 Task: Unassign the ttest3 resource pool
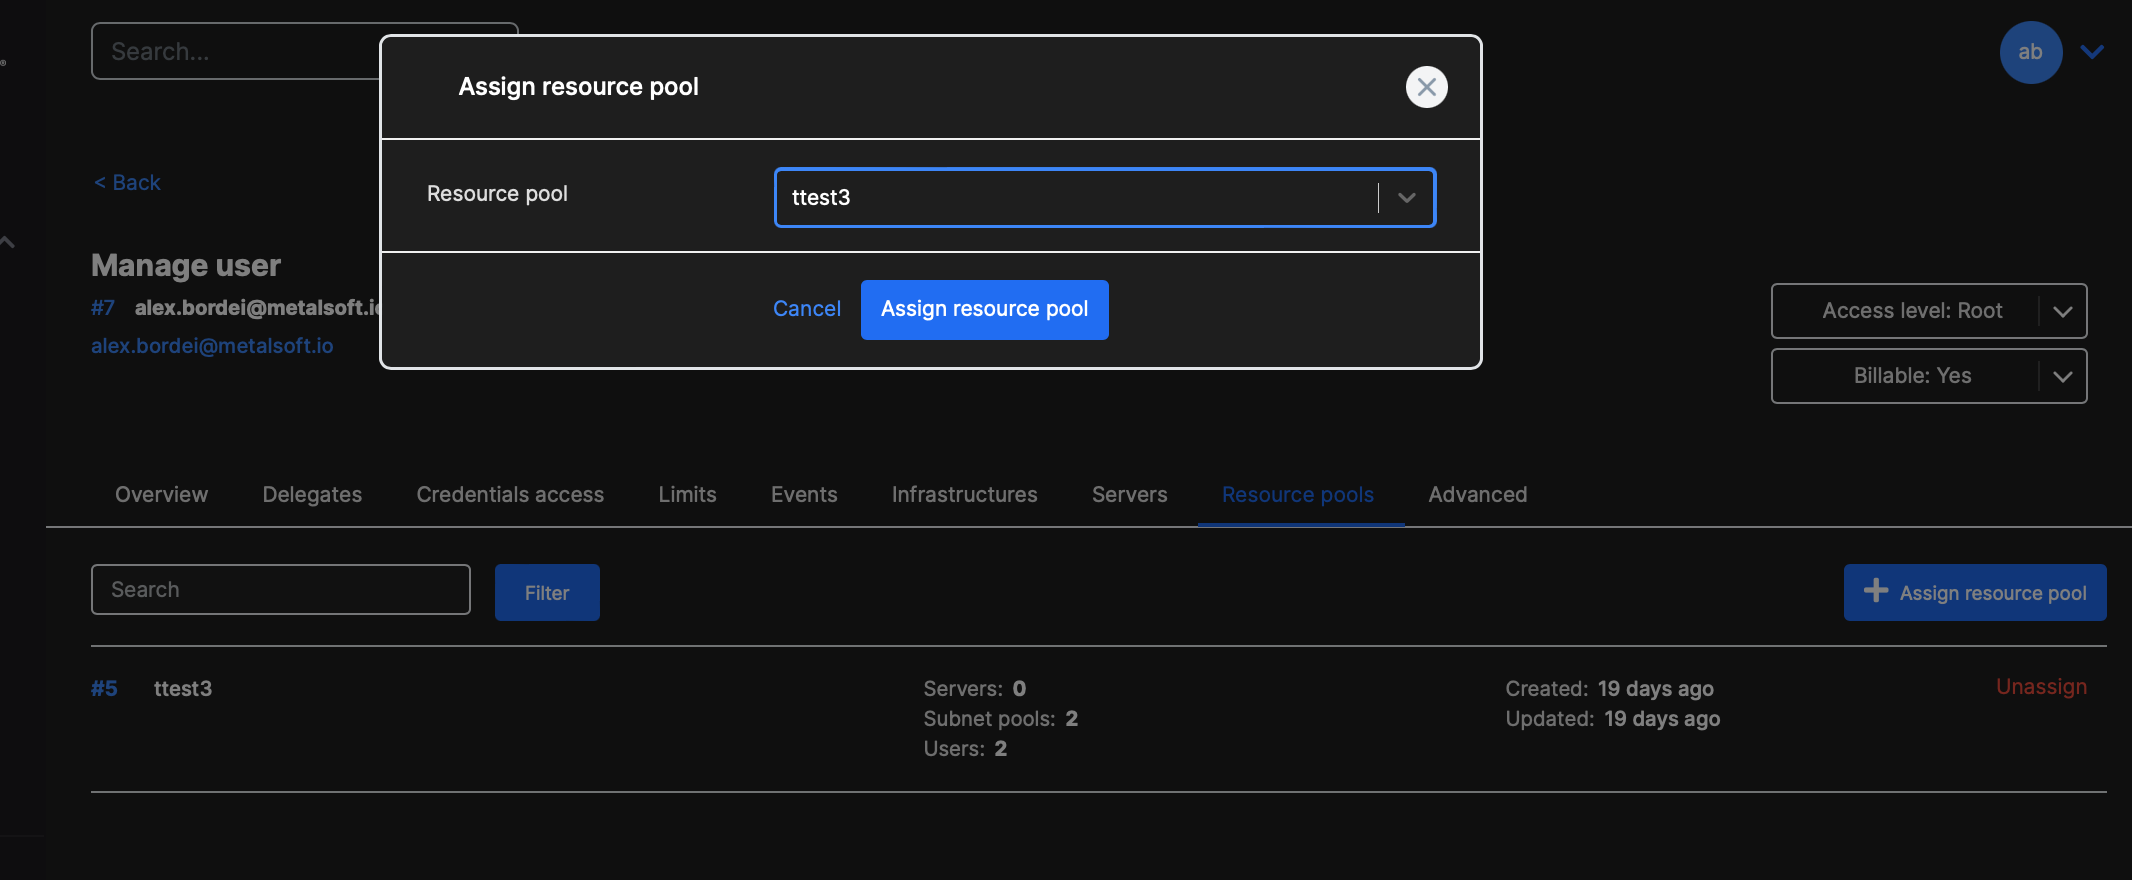(x=2041, y=687)
